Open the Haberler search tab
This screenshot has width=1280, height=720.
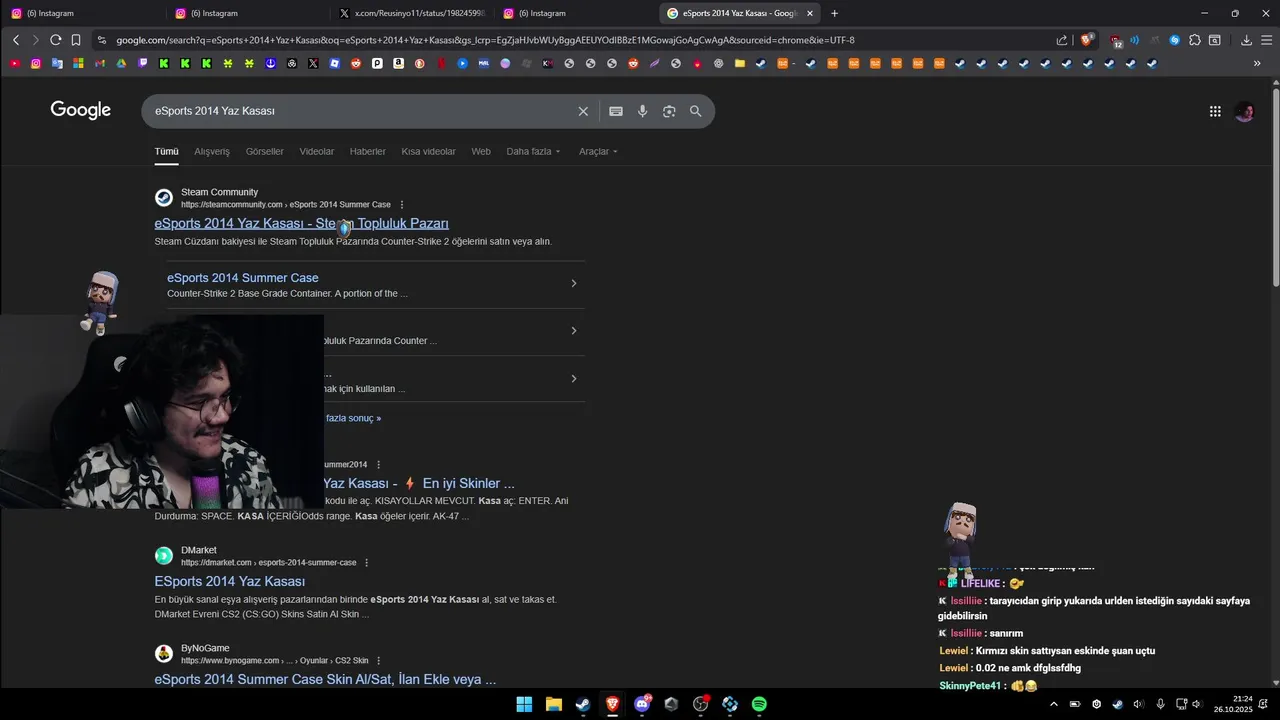click(368, 152)
